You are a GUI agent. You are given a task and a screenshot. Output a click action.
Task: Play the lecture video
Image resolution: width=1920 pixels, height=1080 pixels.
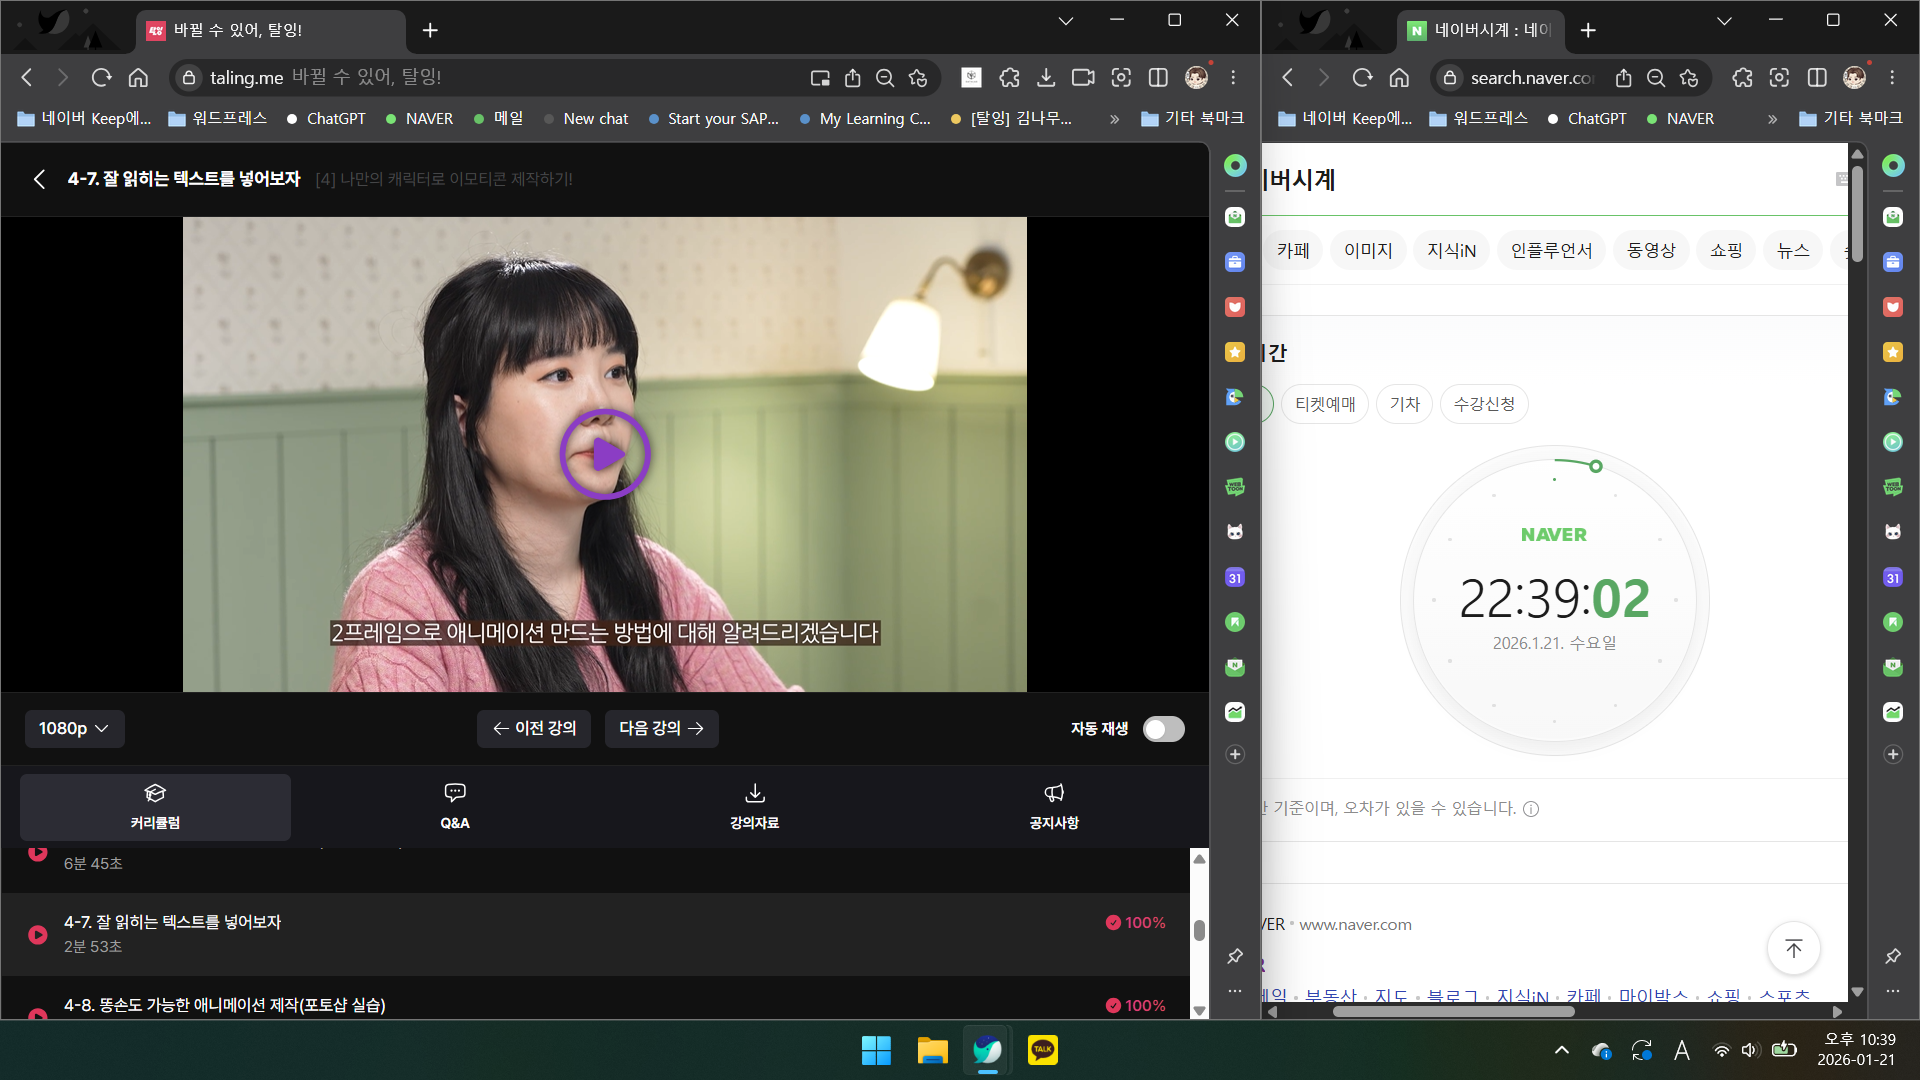(x=604, y=454)
